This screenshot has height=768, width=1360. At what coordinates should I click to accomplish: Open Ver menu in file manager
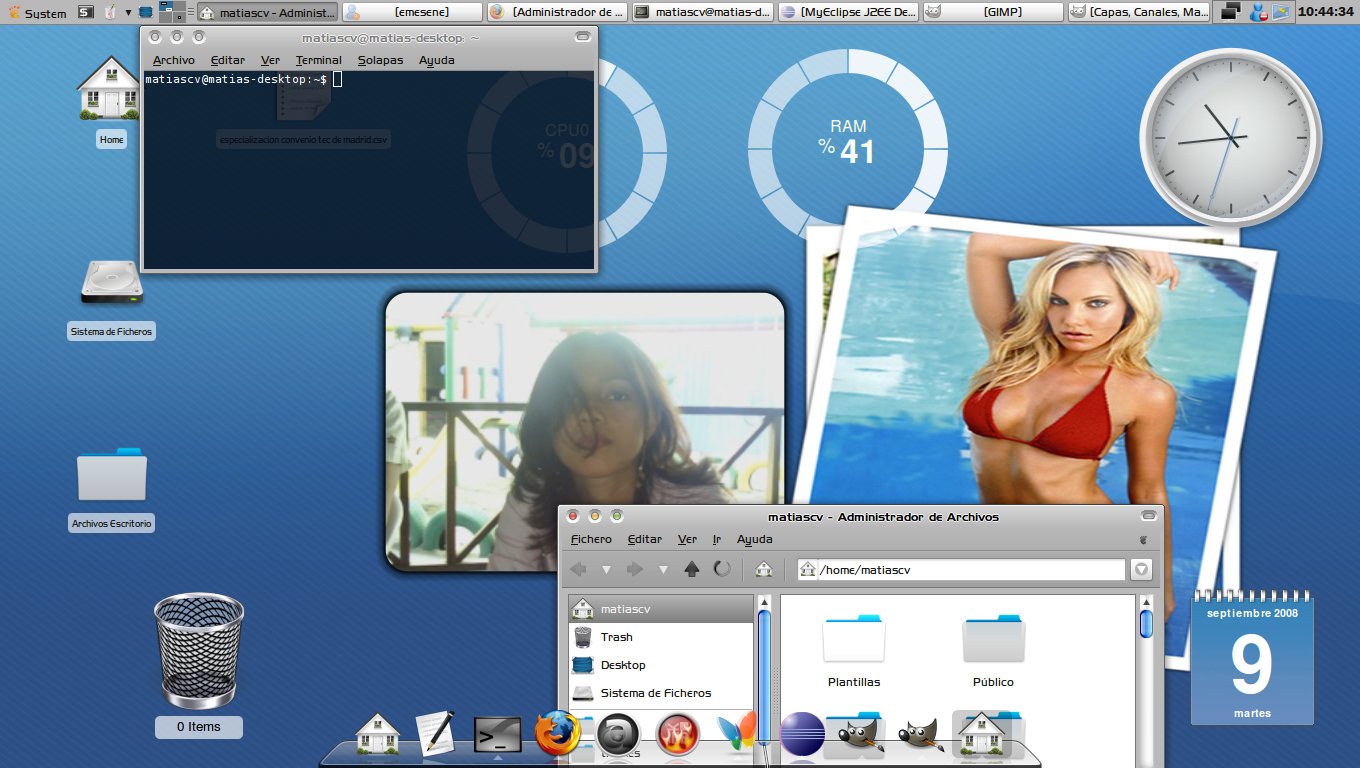point(687,539)
